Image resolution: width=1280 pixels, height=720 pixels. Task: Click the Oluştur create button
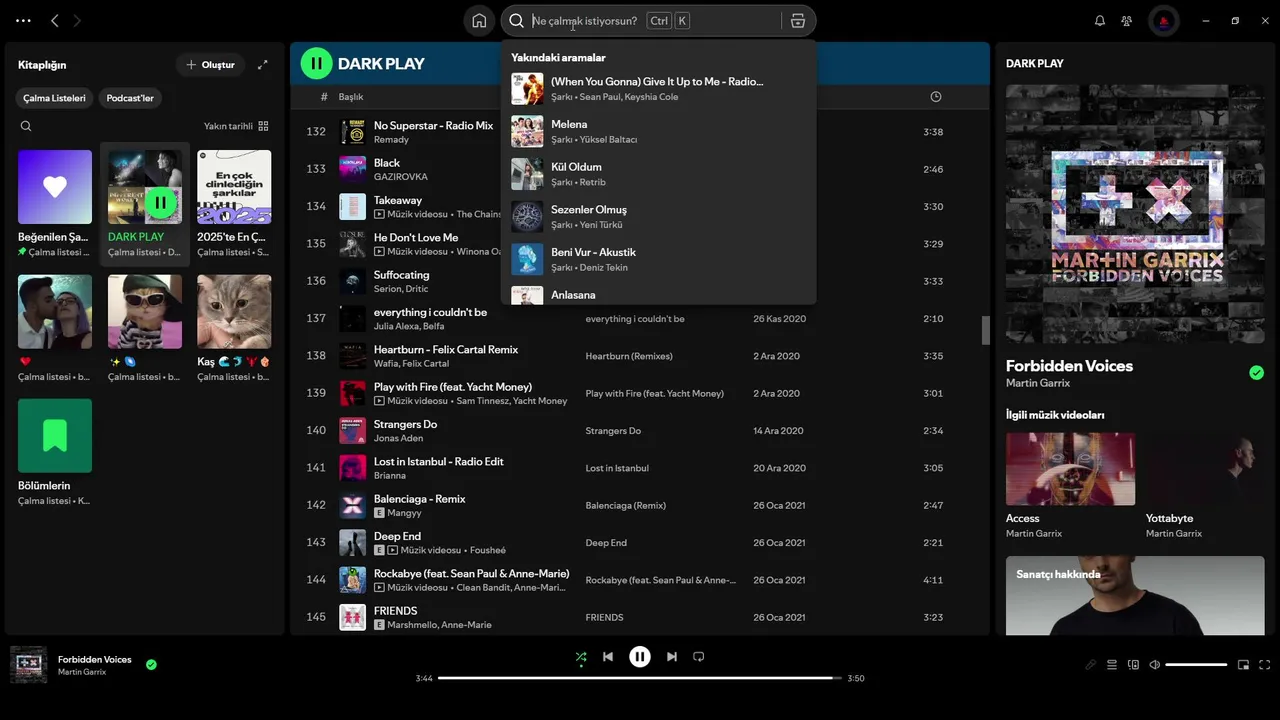(210, 65)
